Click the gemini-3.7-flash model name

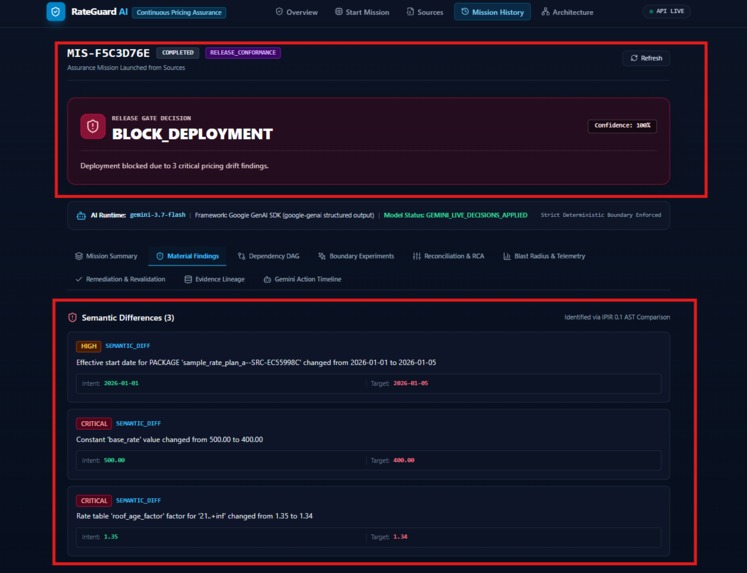pos(158,215)
